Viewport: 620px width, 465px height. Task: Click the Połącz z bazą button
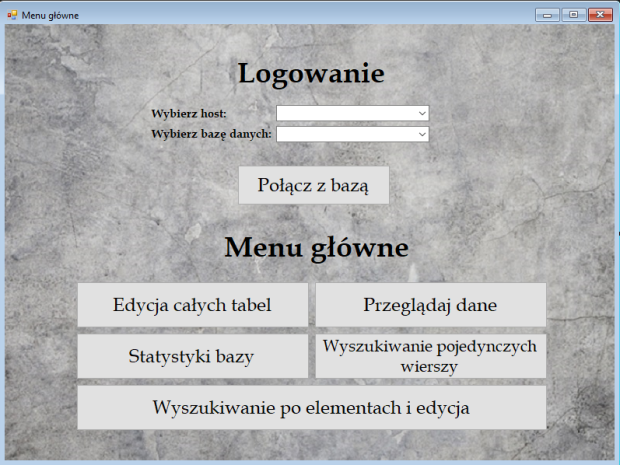[314, 185]
